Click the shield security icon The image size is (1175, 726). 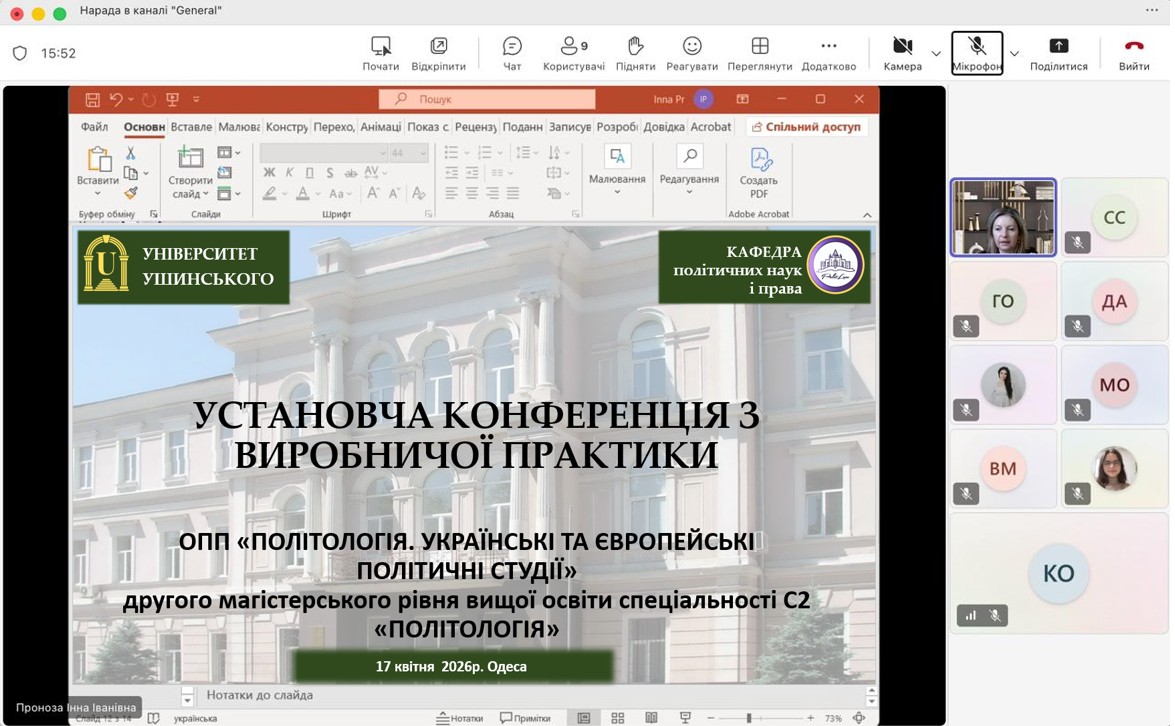(20, 54)
